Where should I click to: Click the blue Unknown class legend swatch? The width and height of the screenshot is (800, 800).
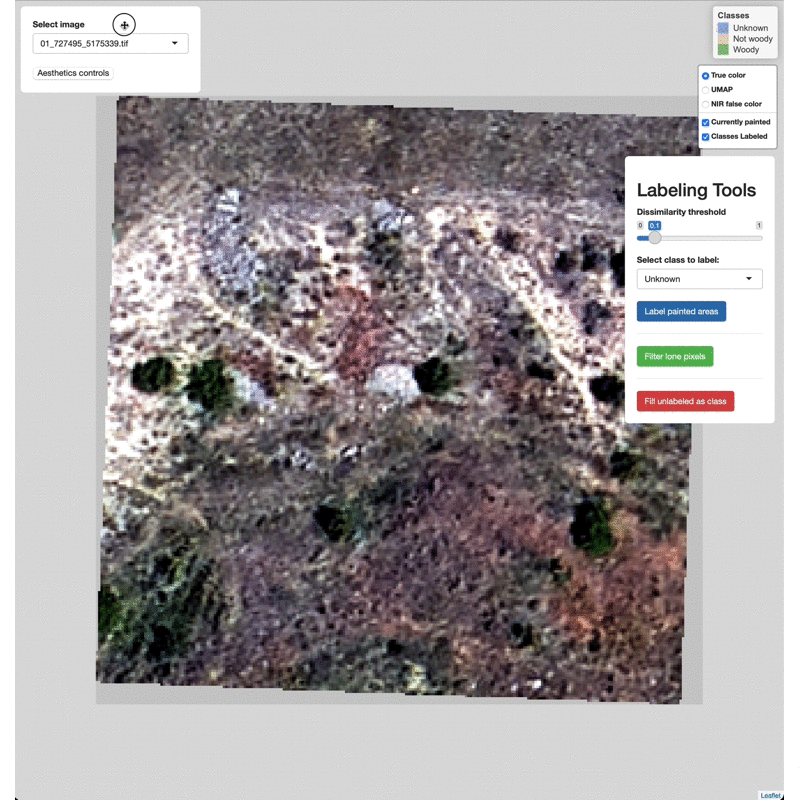click(723, 29)
